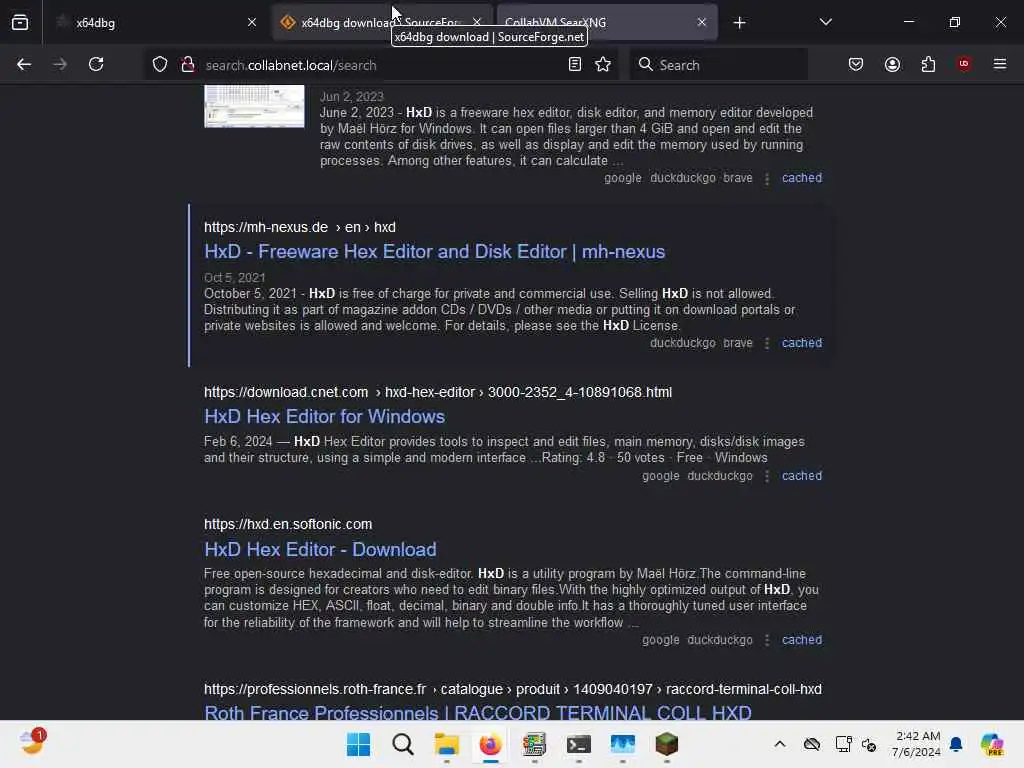1024x768 pixels.
Task: Open weather widget on taskbar
Action: click(32, 743)
